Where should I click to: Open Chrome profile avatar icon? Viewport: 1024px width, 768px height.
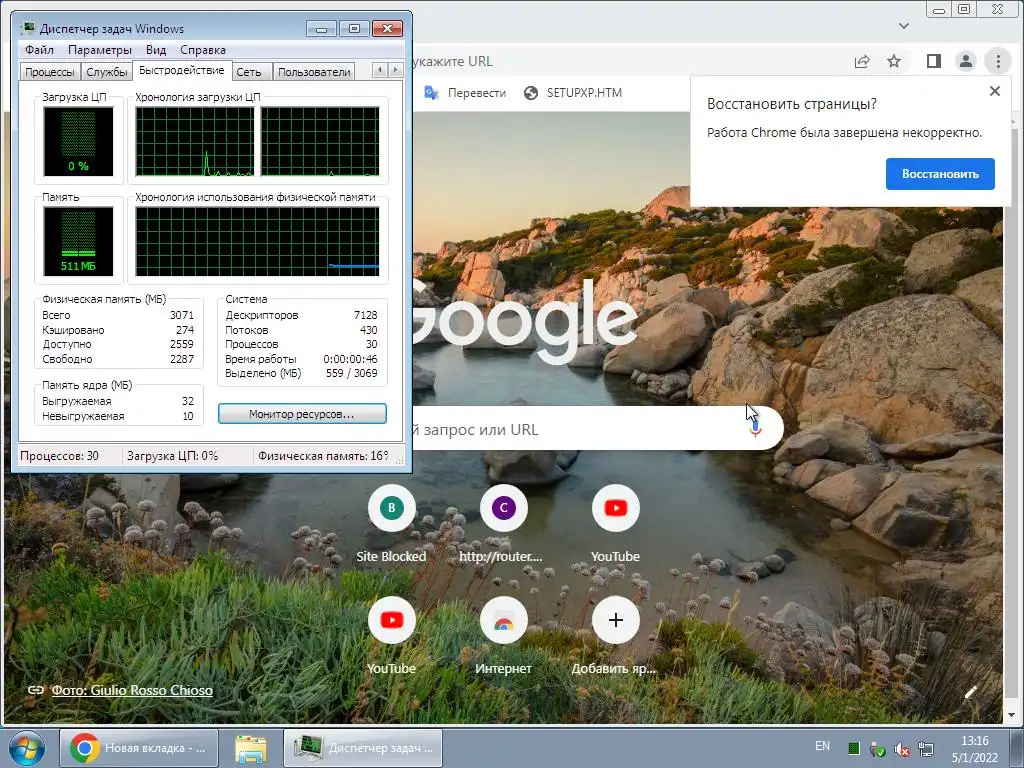965,61
